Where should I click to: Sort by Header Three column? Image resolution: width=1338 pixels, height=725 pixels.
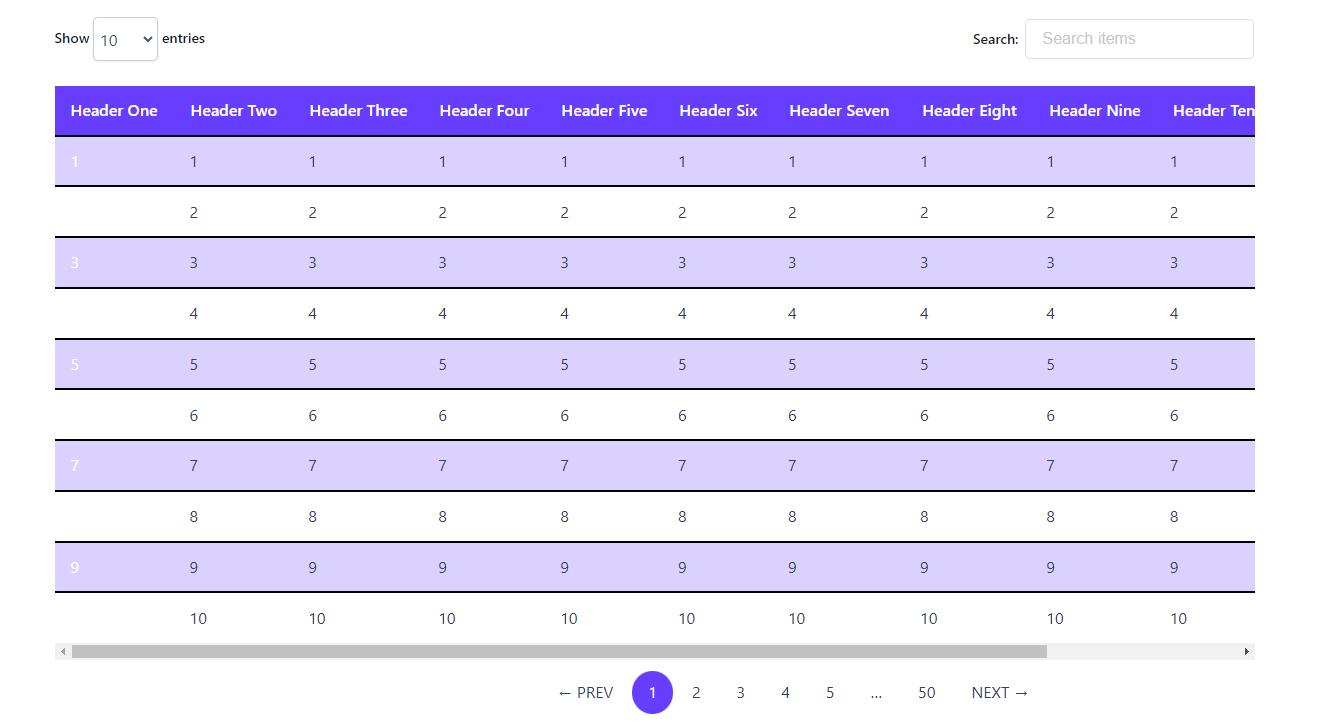[x=358, y=111]
